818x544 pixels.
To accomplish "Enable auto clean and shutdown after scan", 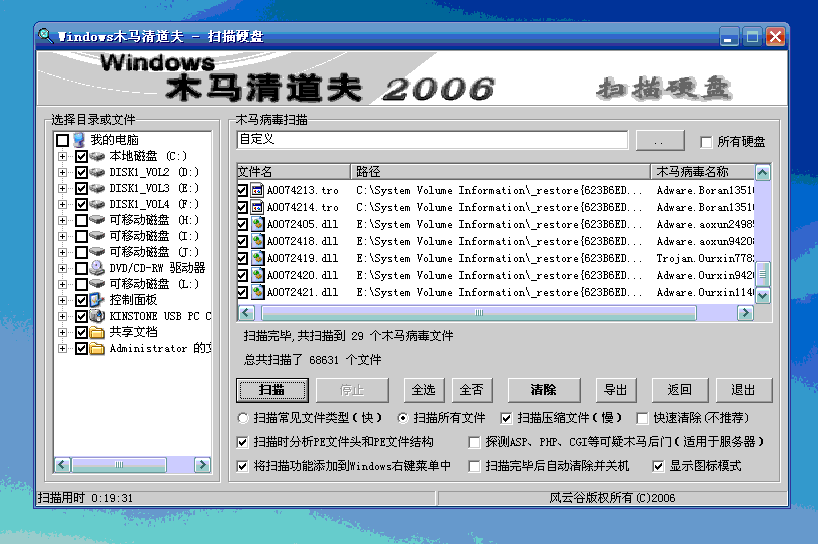I will tap(474, 466).
